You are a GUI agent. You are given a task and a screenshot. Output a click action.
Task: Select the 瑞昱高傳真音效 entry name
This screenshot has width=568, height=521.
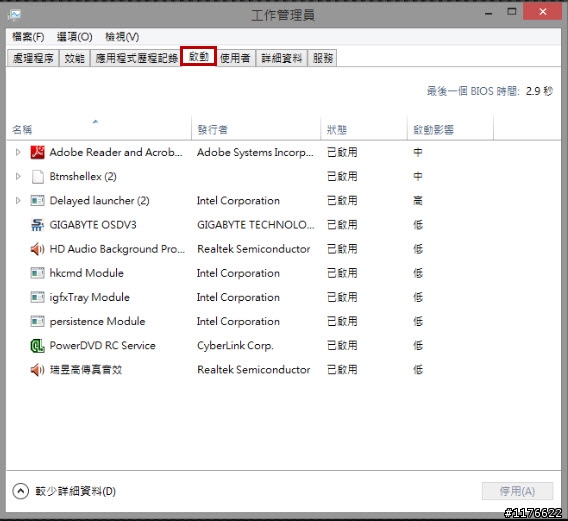[x=86, y=370]
